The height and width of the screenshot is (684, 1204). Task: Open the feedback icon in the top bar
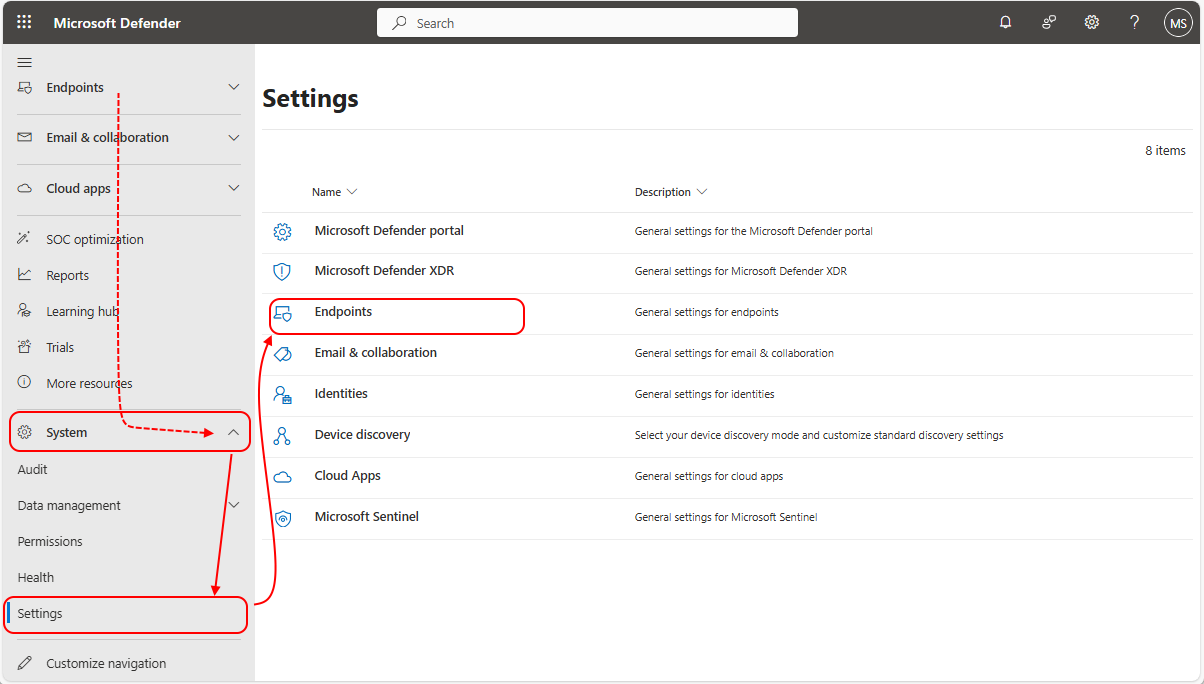[x=1048, y=21]
